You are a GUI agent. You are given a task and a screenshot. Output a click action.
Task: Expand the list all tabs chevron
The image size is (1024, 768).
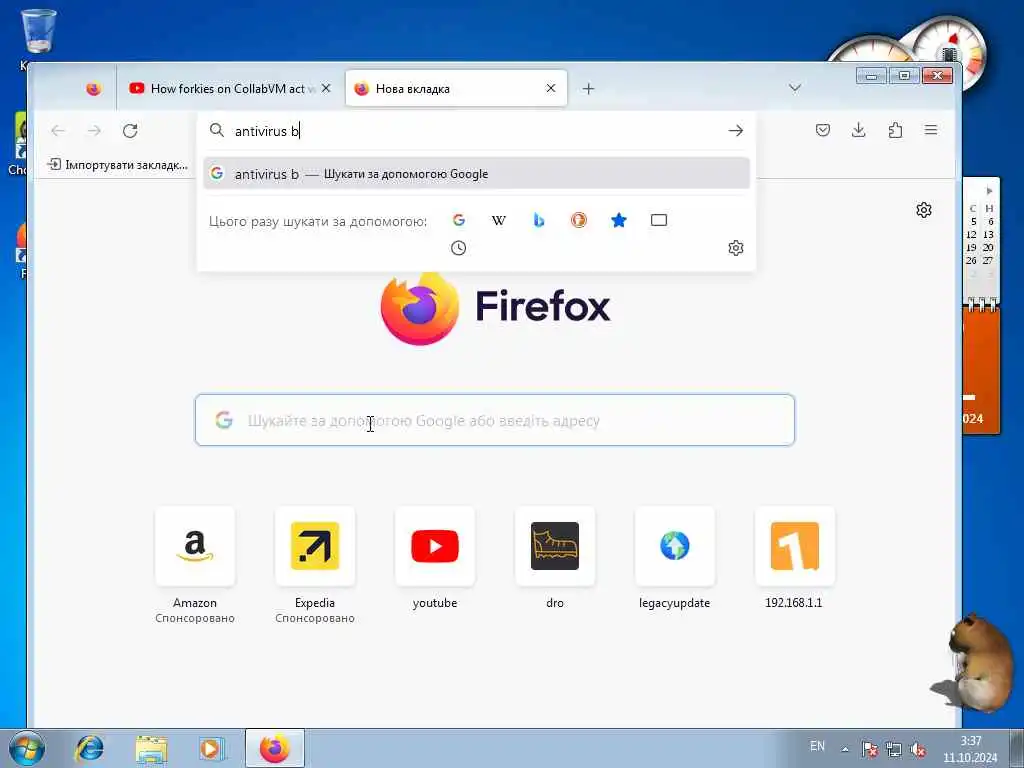coord(795,88)
